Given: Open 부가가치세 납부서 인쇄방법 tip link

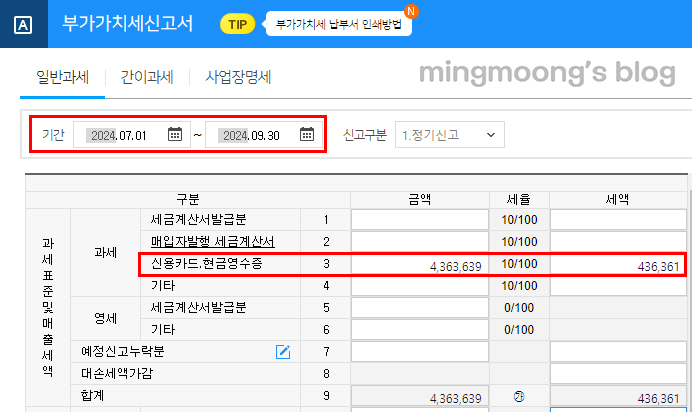Looking at the screenshot, I should [x=338, y=24].
